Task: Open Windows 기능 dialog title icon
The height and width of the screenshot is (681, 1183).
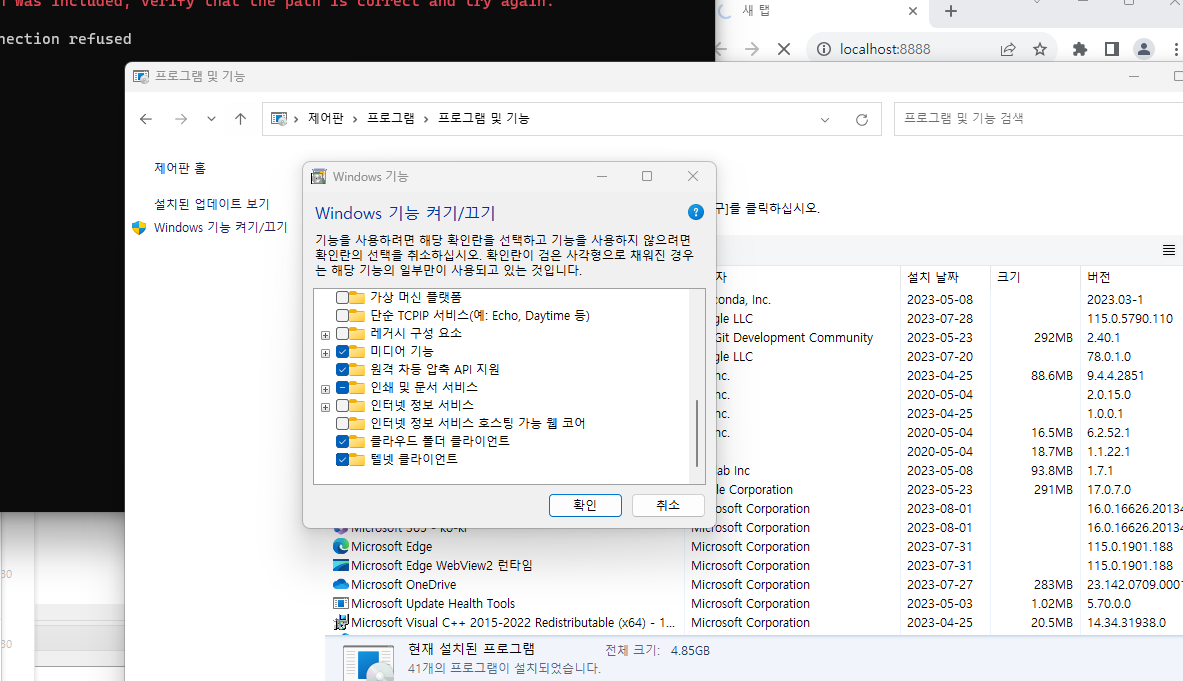Action: click(x=319, y=176)
